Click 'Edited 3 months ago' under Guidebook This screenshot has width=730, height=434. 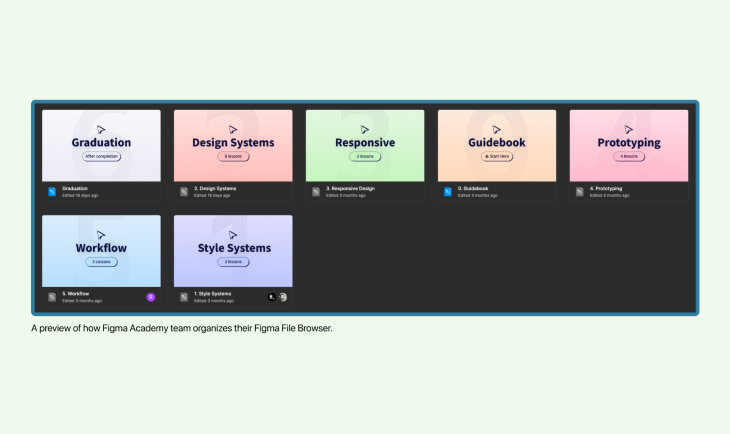tap(478, 196)
